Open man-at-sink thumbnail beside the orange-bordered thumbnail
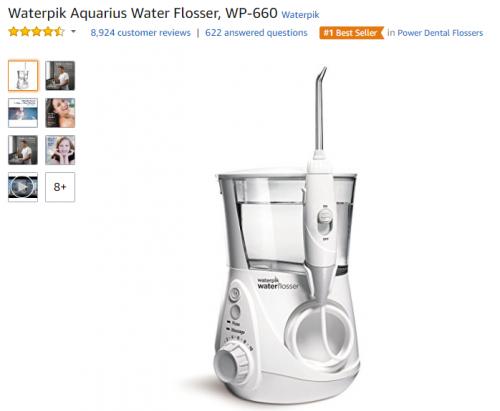Screen dimensions: 500x411 point(60,76)
